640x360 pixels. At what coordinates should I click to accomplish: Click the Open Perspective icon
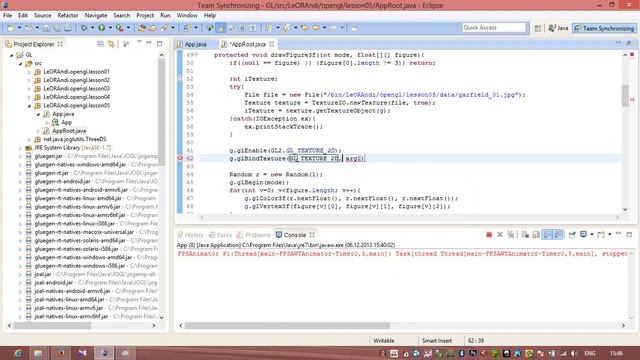click(x=538, y=28)
